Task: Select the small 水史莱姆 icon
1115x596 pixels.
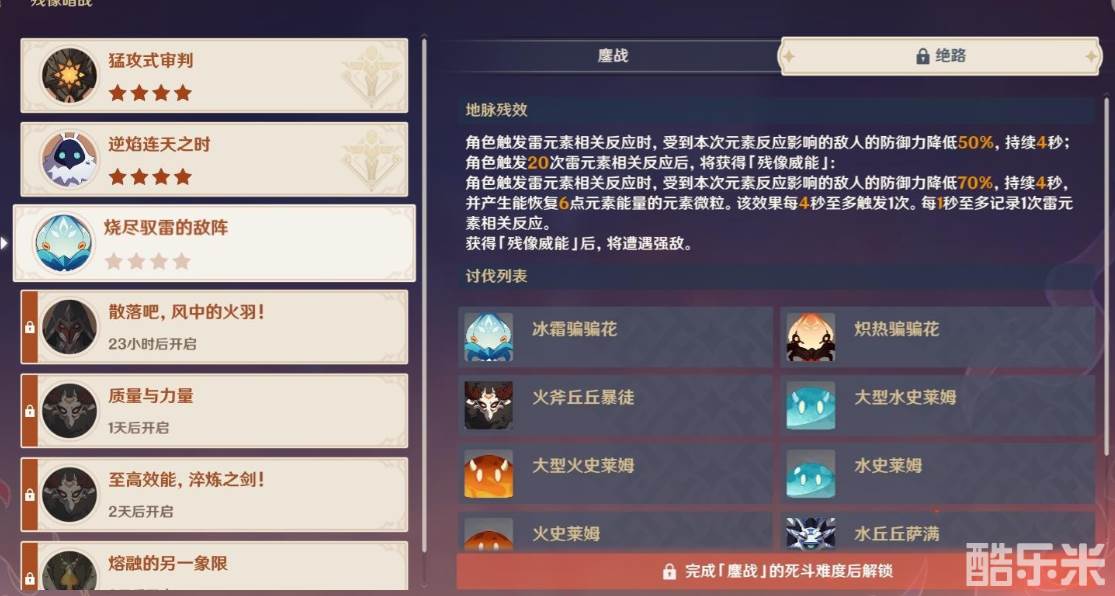Action: coord(811,474)
